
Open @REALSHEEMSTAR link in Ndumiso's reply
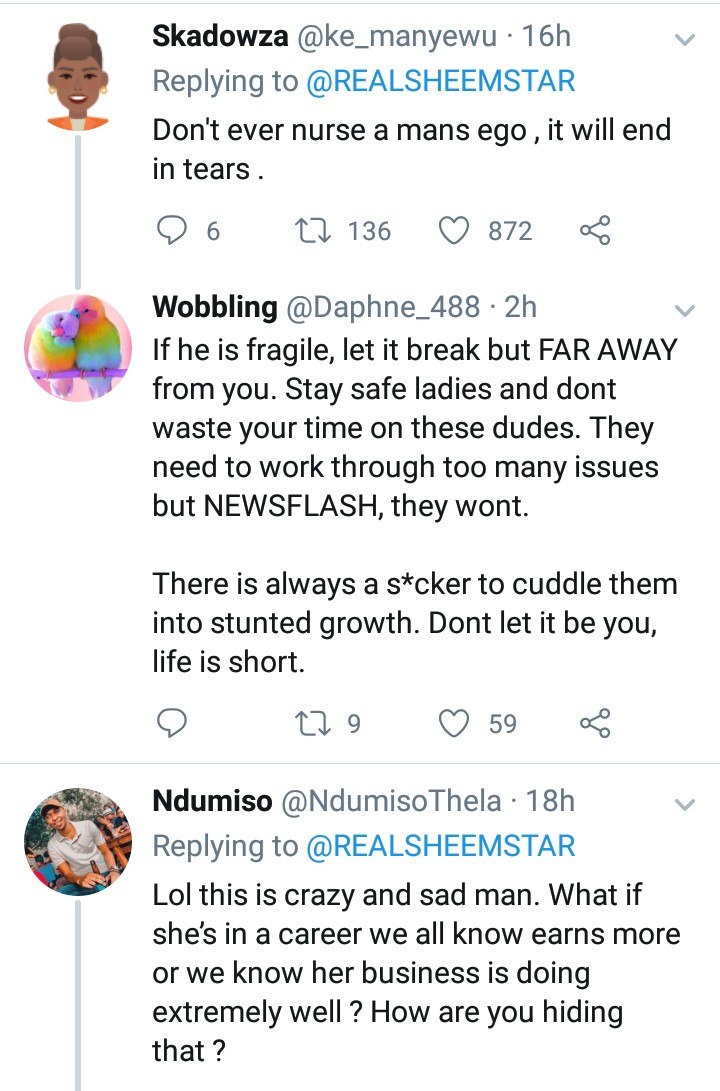point(440,846)
